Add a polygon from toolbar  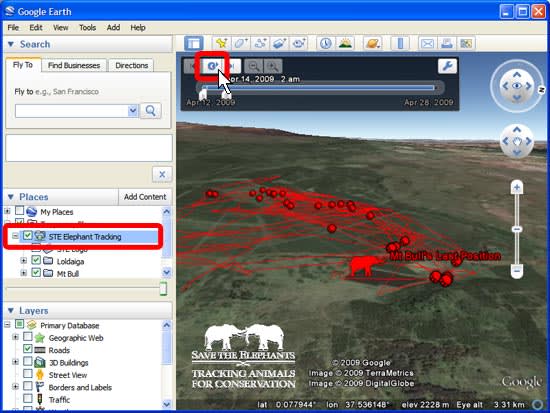(241, 44)
